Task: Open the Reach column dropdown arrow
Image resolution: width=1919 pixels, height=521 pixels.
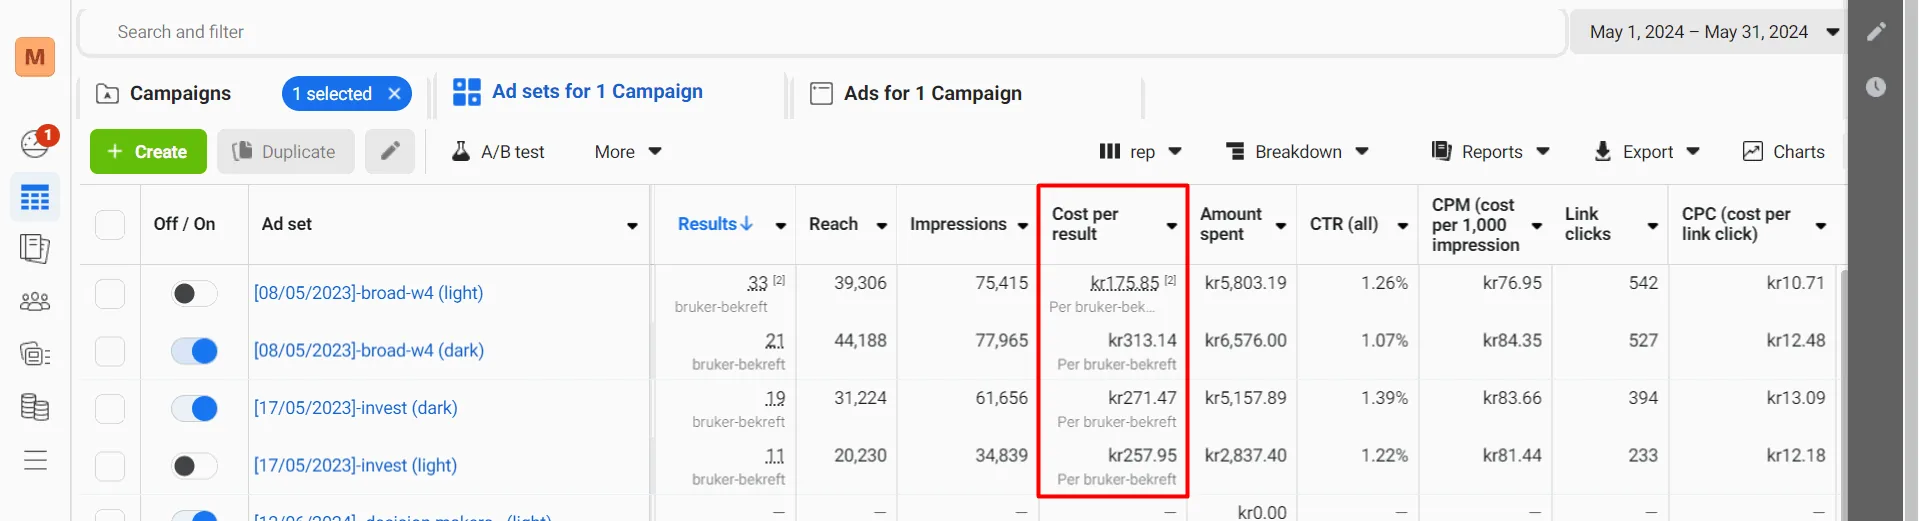Action: [881, 226]
